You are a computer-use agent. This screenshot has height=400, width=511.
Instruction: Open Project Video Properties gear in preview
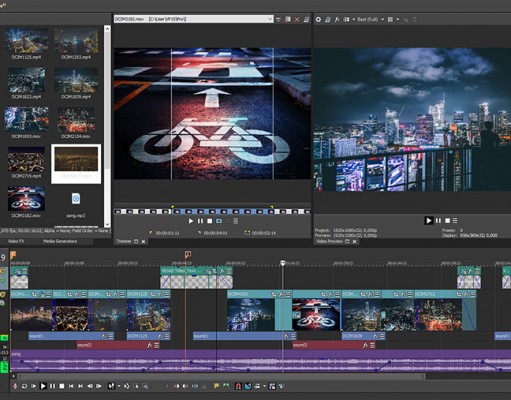point(318,20)
